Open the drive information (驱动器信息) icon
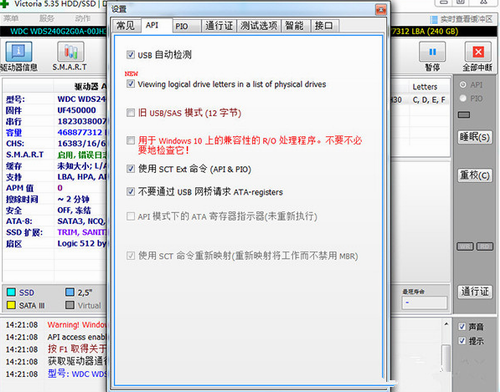The height and width of the screenshot is (392, 500). click(x=19, y=52)
